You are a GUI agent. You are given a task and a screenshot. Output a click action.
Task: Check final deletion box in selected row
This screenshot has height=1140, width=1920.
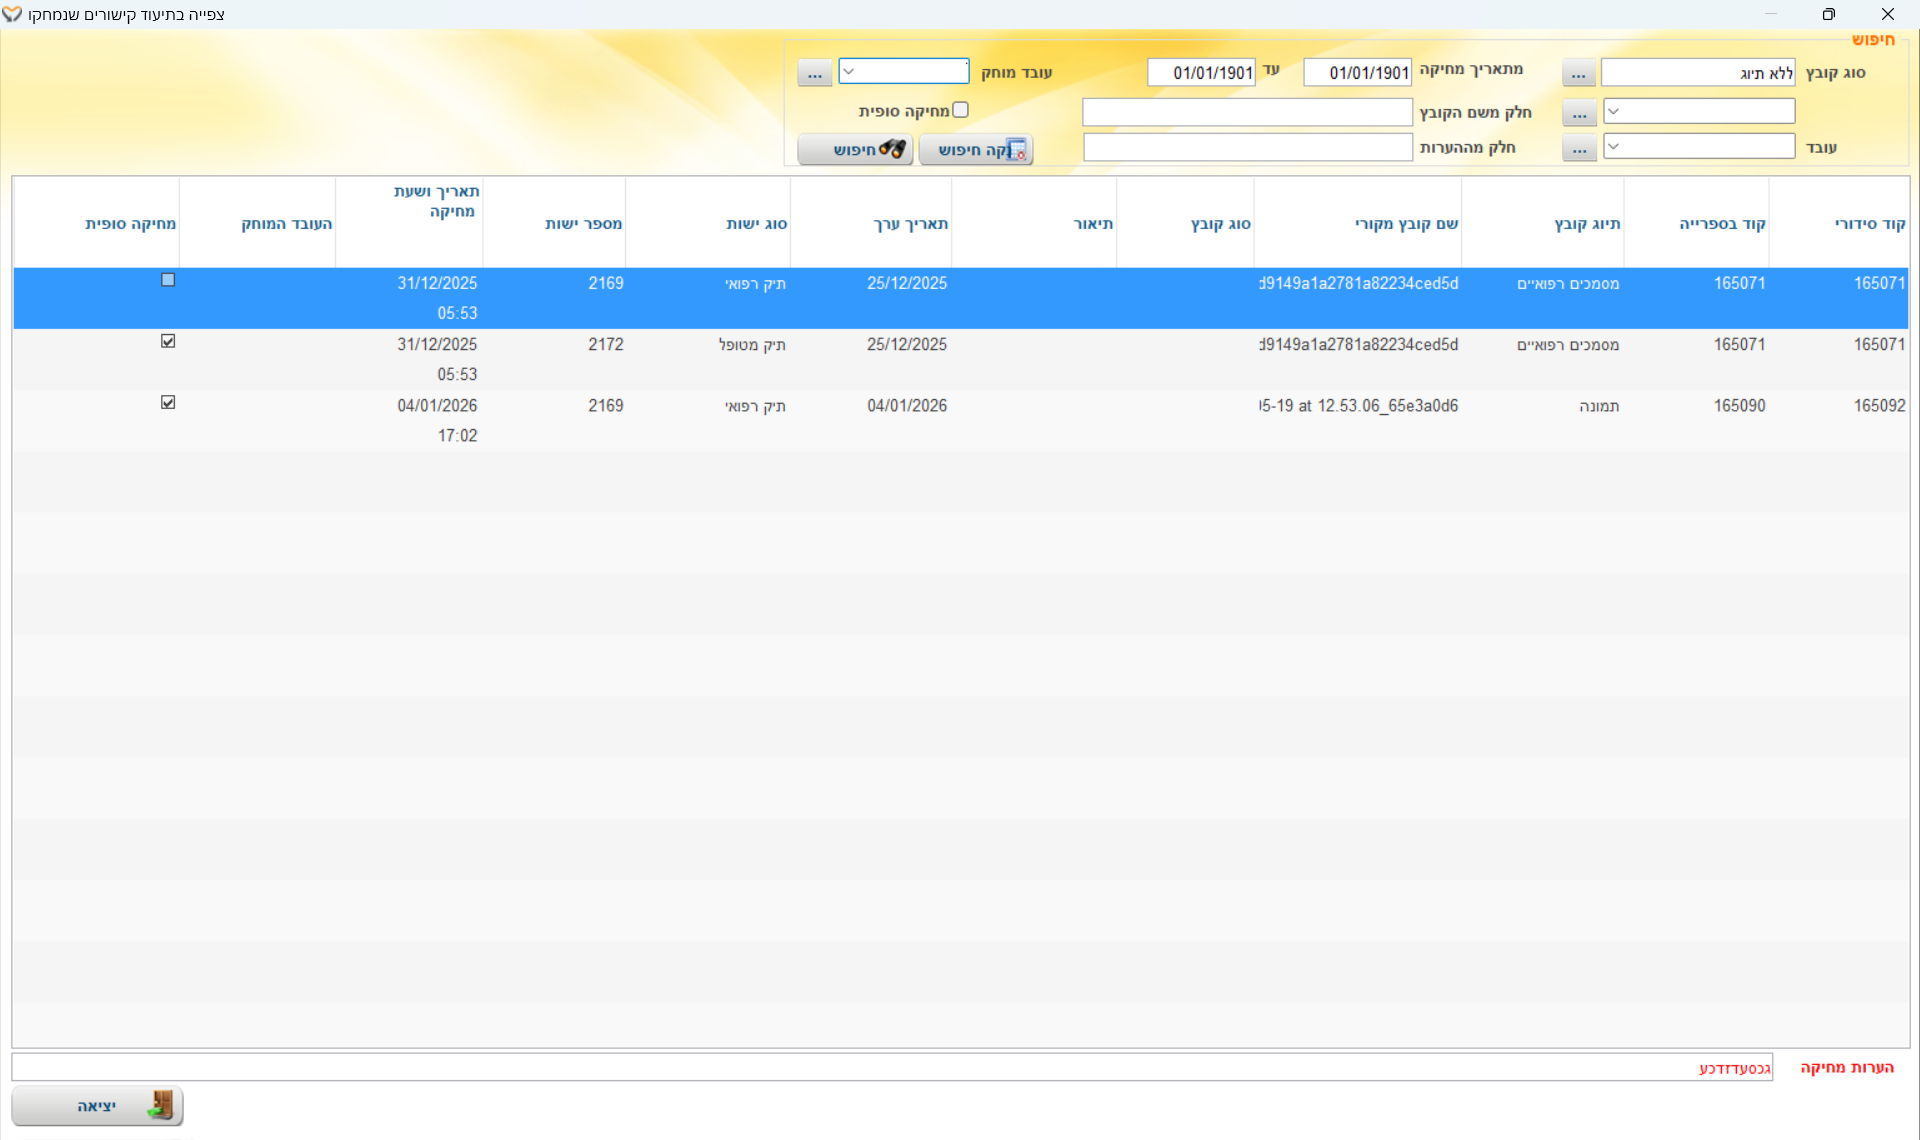click(x=168, y=281)
